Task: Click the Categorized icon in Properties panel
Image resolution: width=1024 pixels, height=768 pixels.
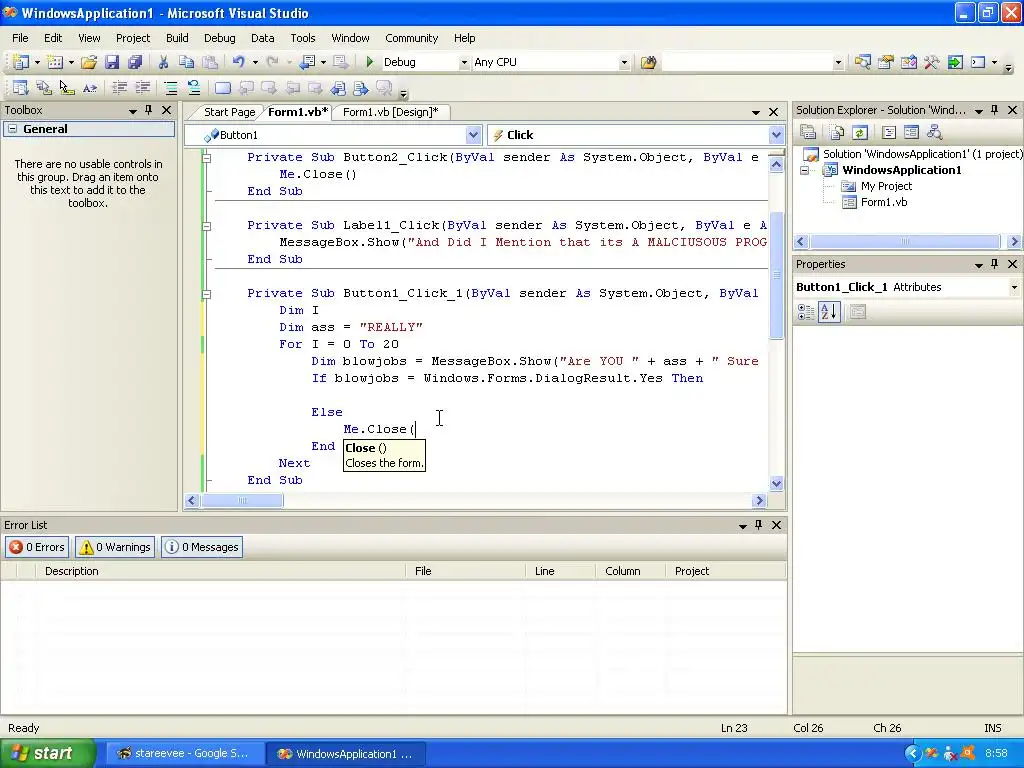Action: point(806,312)
